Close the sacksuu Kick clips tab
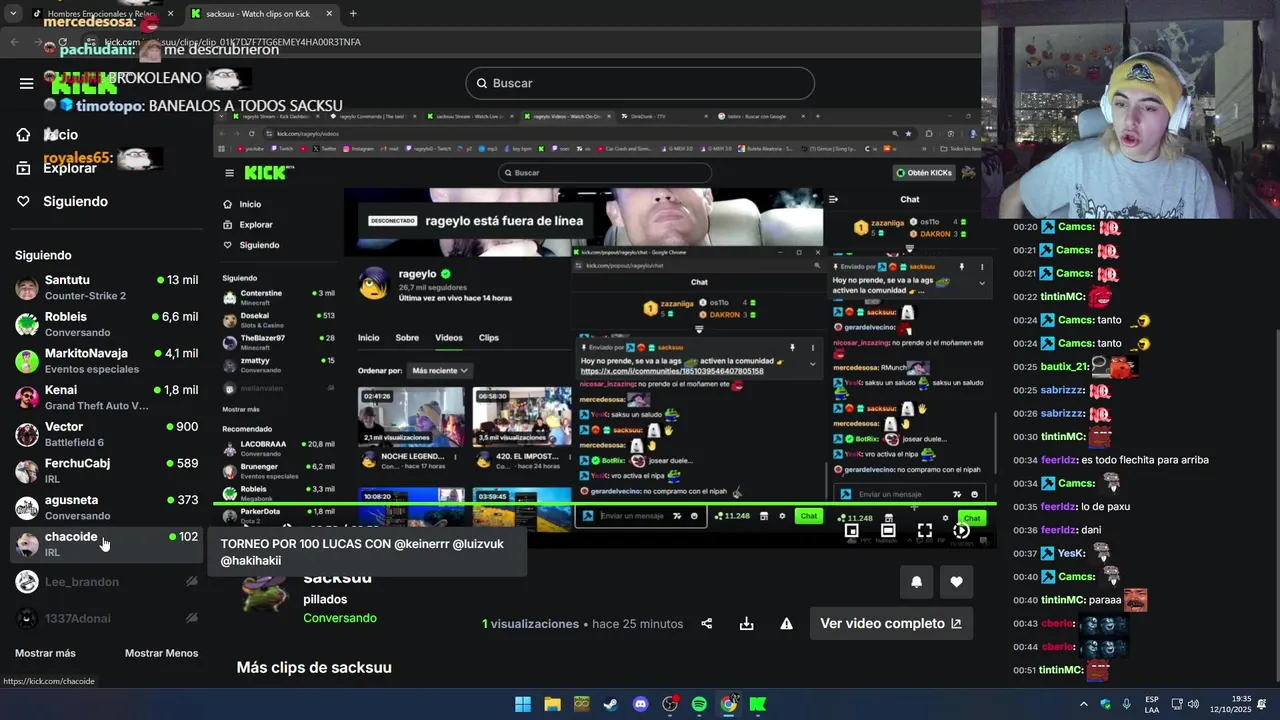 (x=328, y=14)
